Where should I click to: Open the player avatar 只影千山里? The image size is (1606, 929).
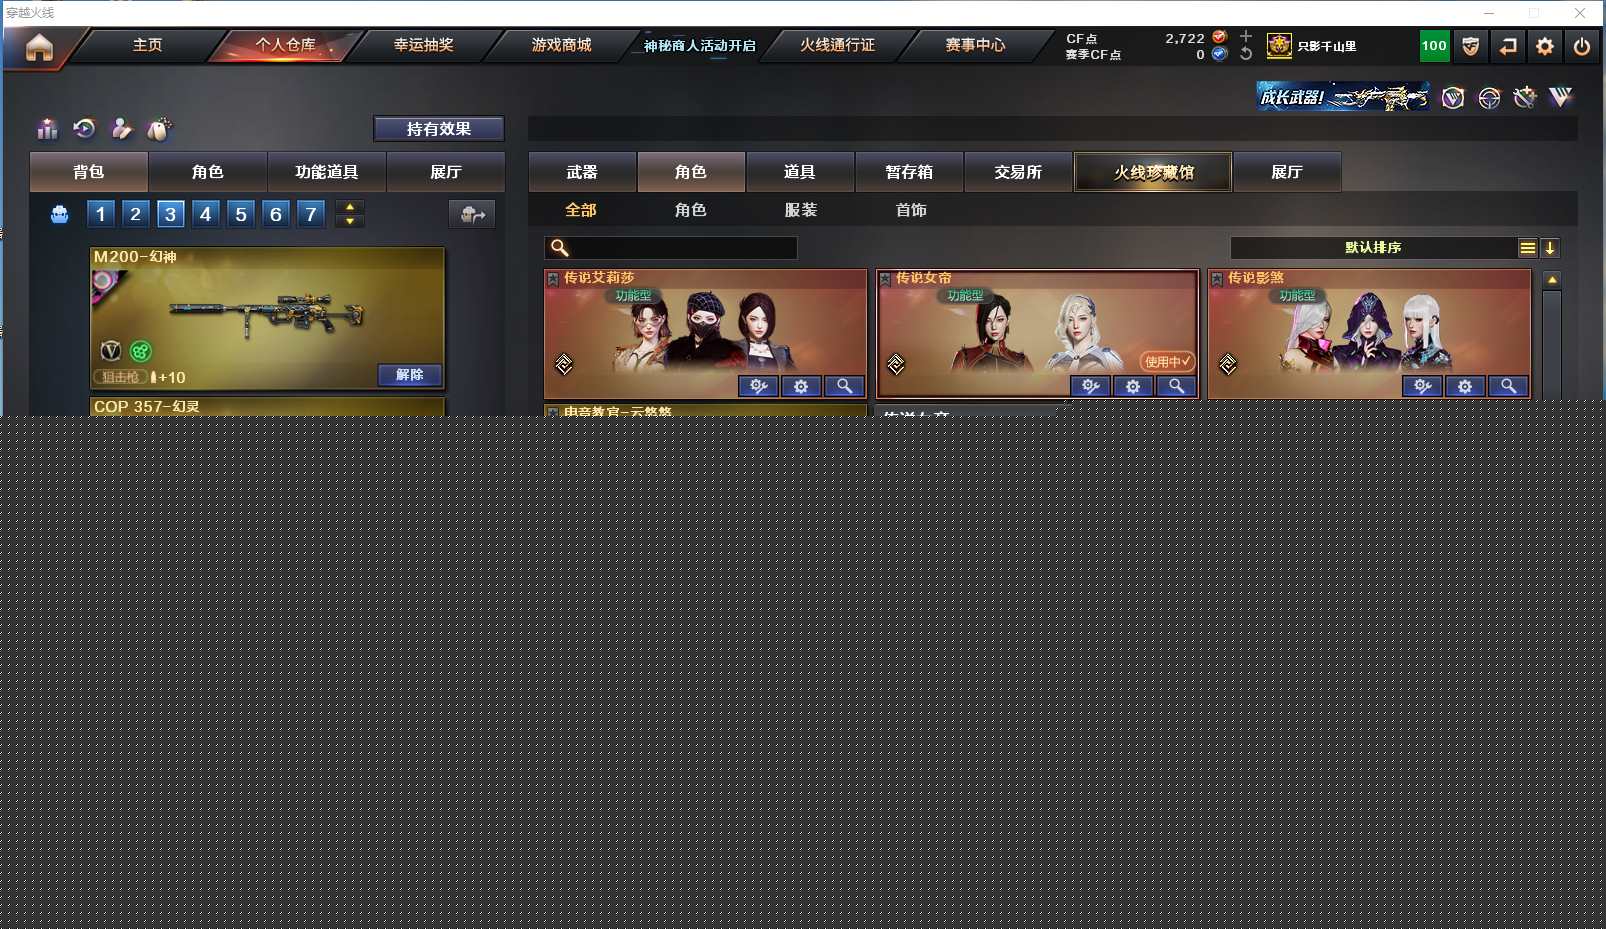pyautogui.click(x=1279, y=46)
